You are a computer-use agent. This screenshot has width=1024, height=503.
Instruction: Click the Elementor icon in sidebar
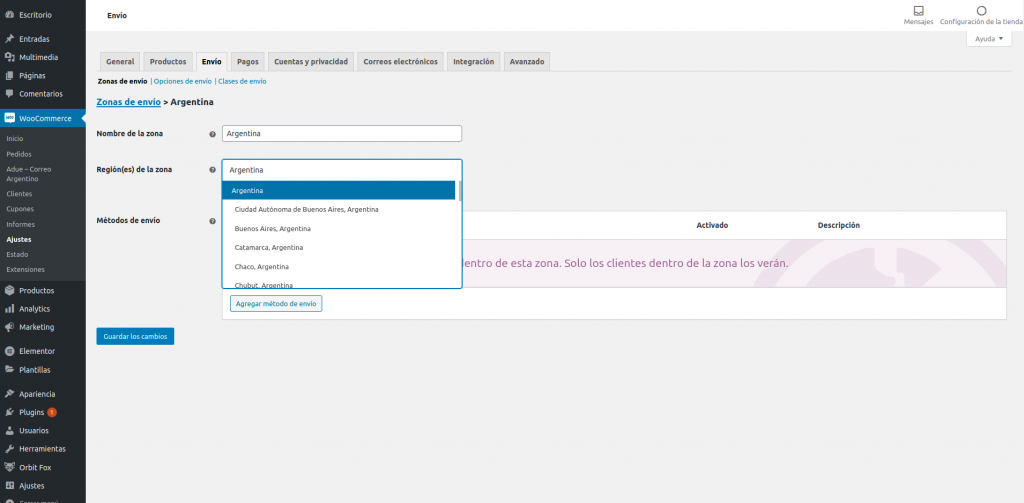click(10, 351)
